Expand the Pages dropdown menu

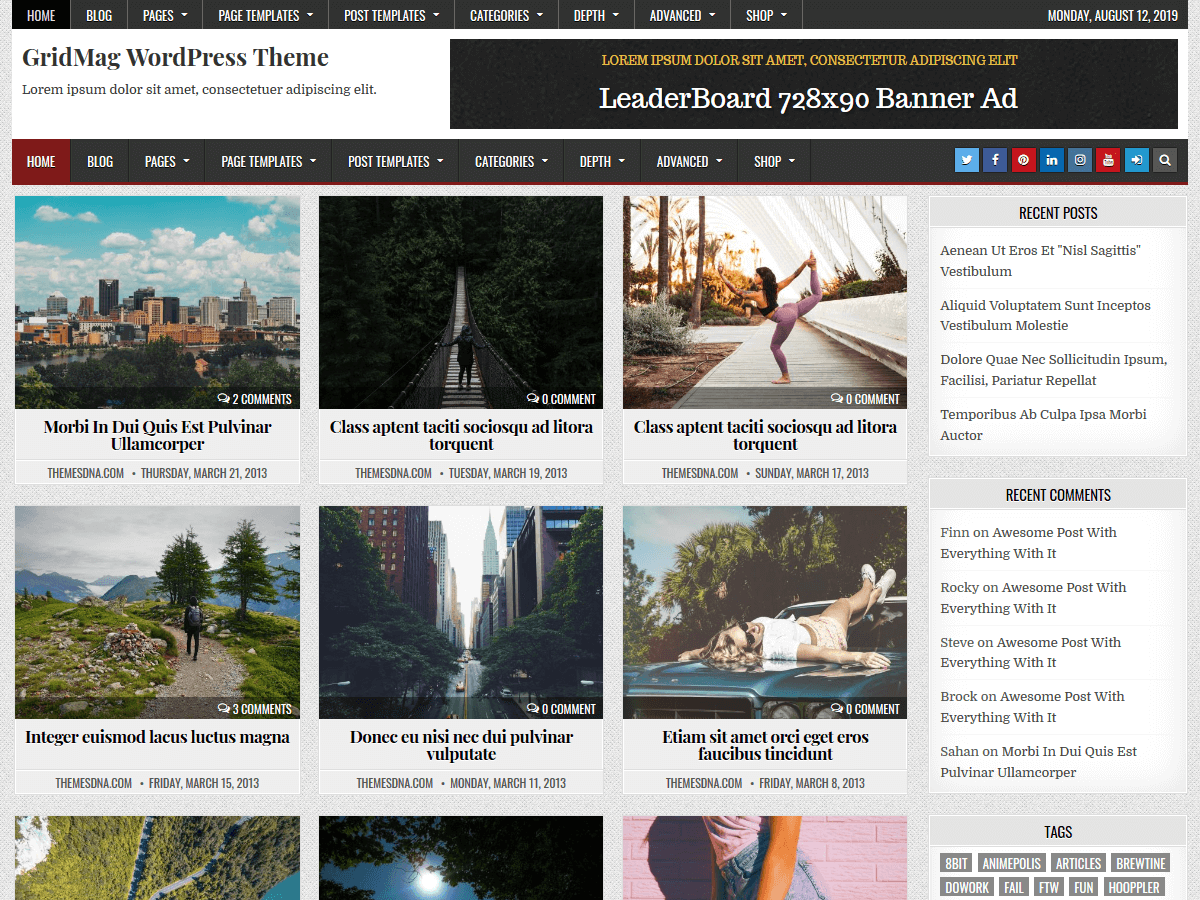coord(166,161)
